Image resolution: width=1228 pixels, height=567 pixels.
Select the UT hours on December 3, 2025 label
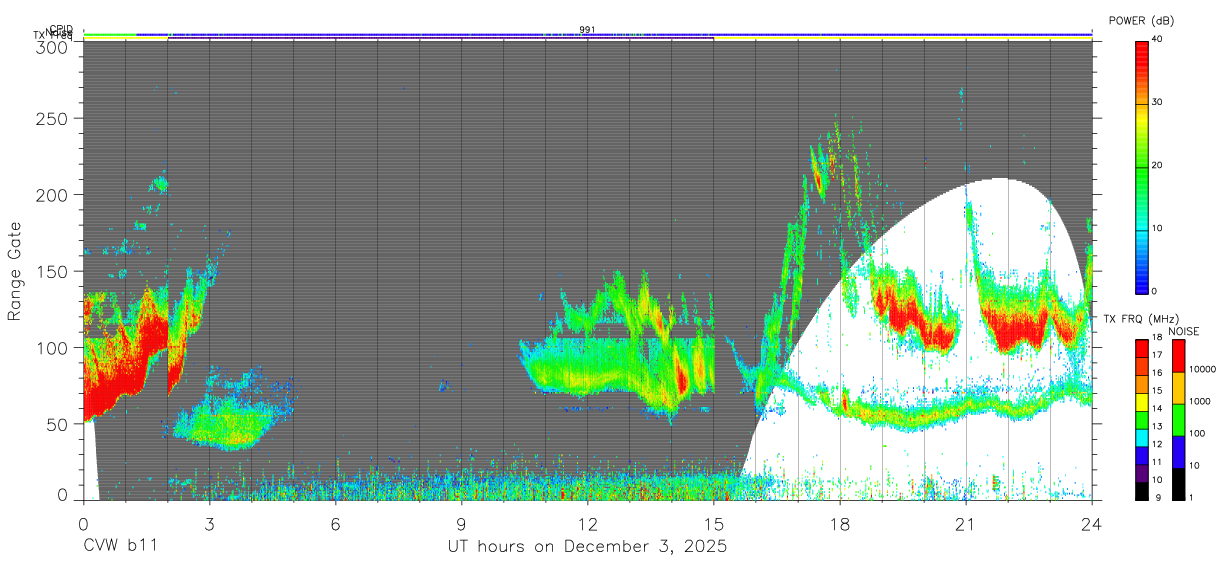[x=587, y=547]
